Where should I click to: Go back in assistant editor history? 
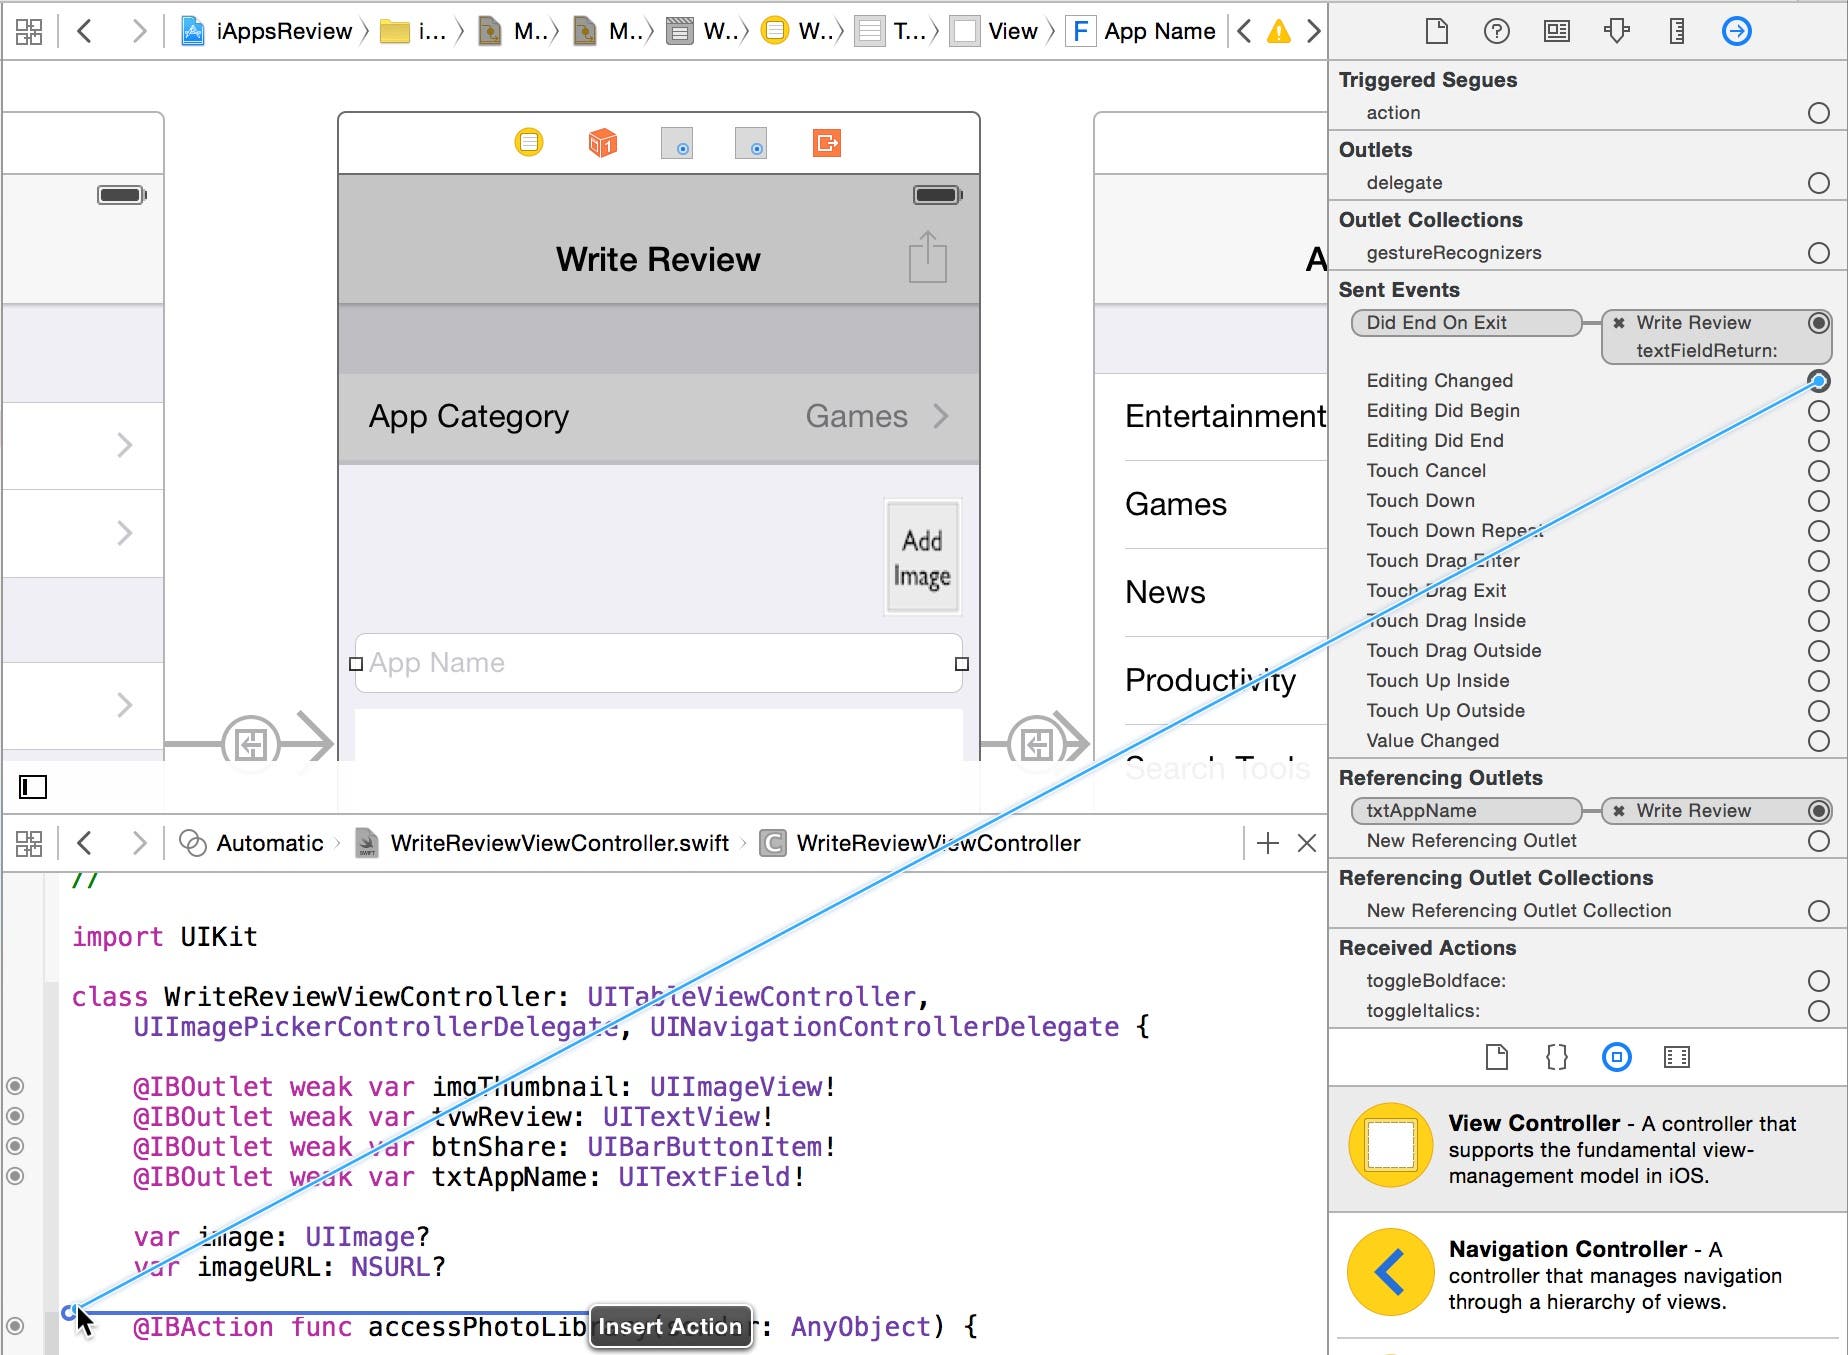click(85, 843)
